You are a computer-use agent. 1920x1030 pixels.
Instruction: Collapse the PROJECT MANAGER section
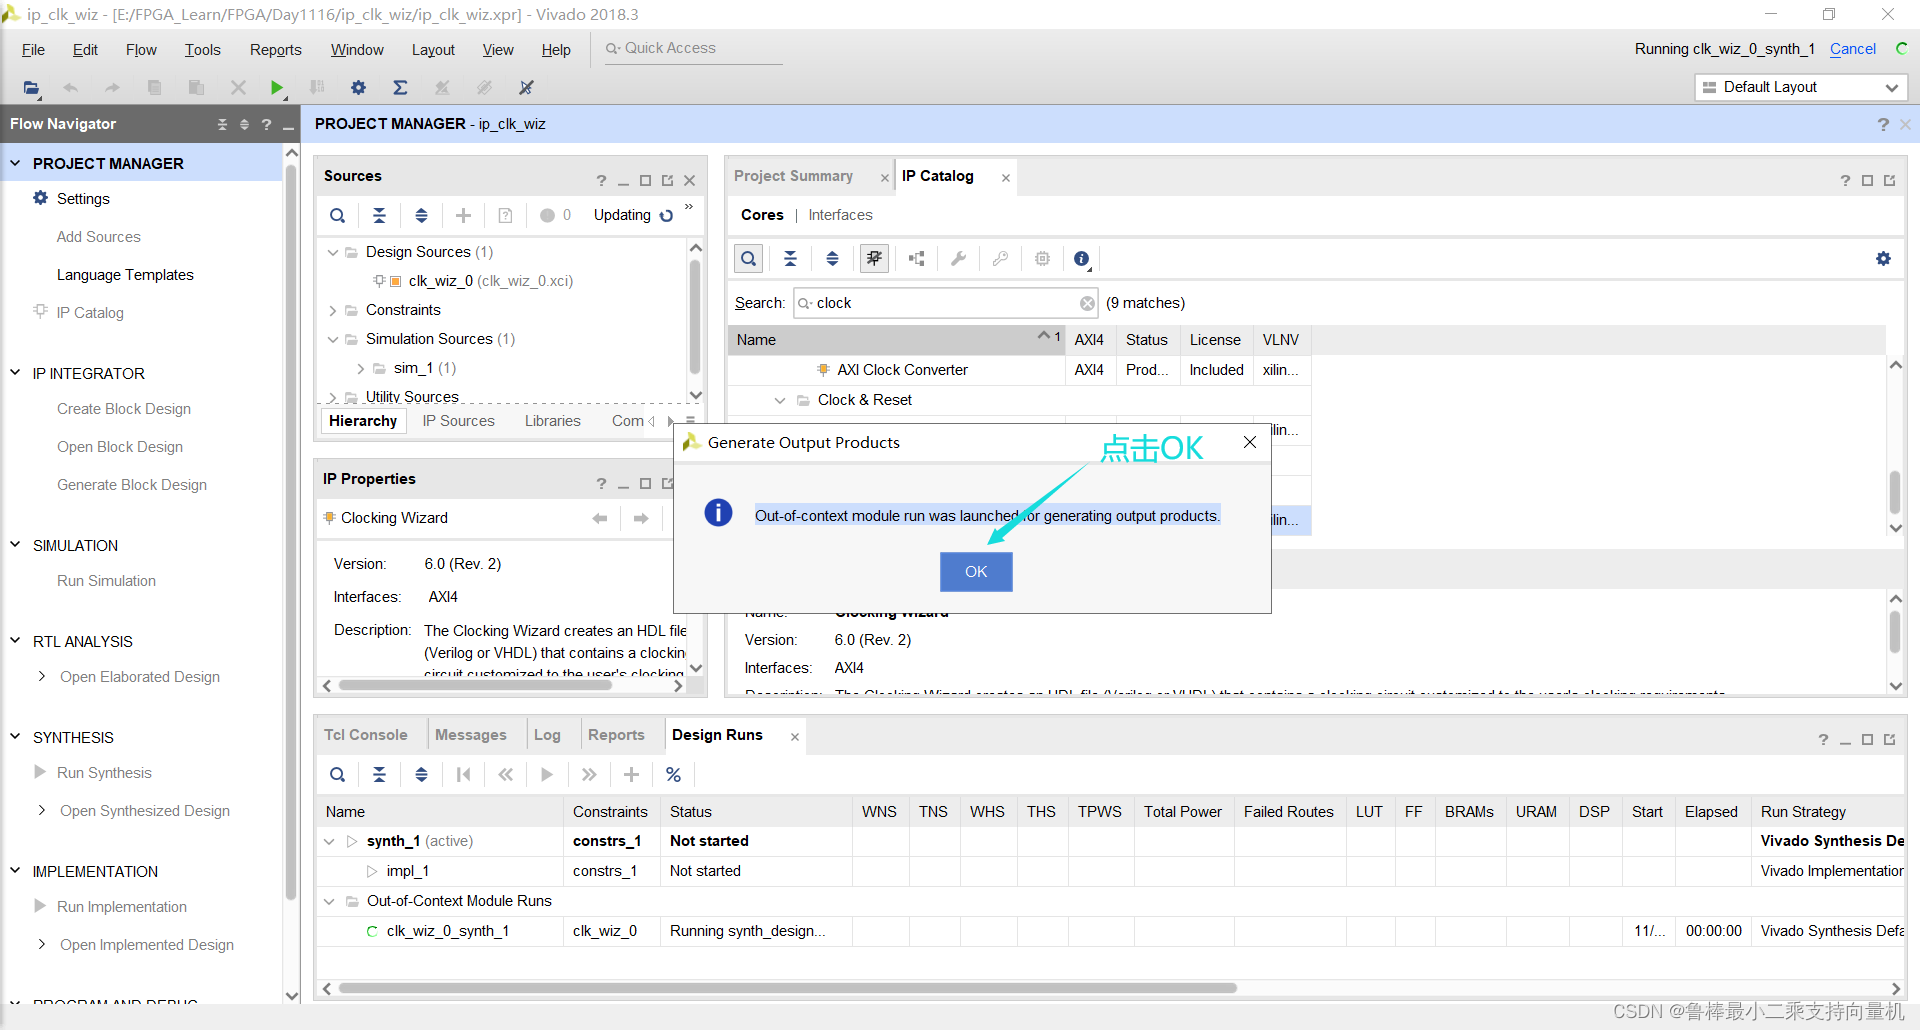(15, 163)
